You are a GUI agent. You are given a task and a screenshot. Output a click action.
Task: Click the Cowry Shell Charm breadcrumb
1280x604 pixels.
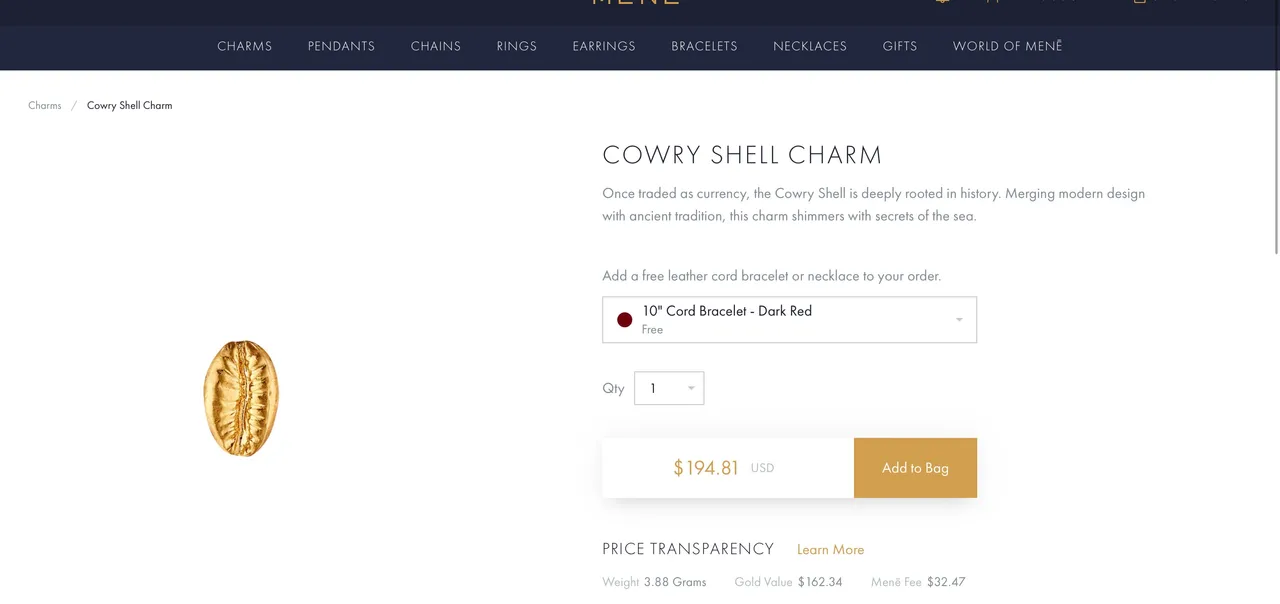click(129, 105)
